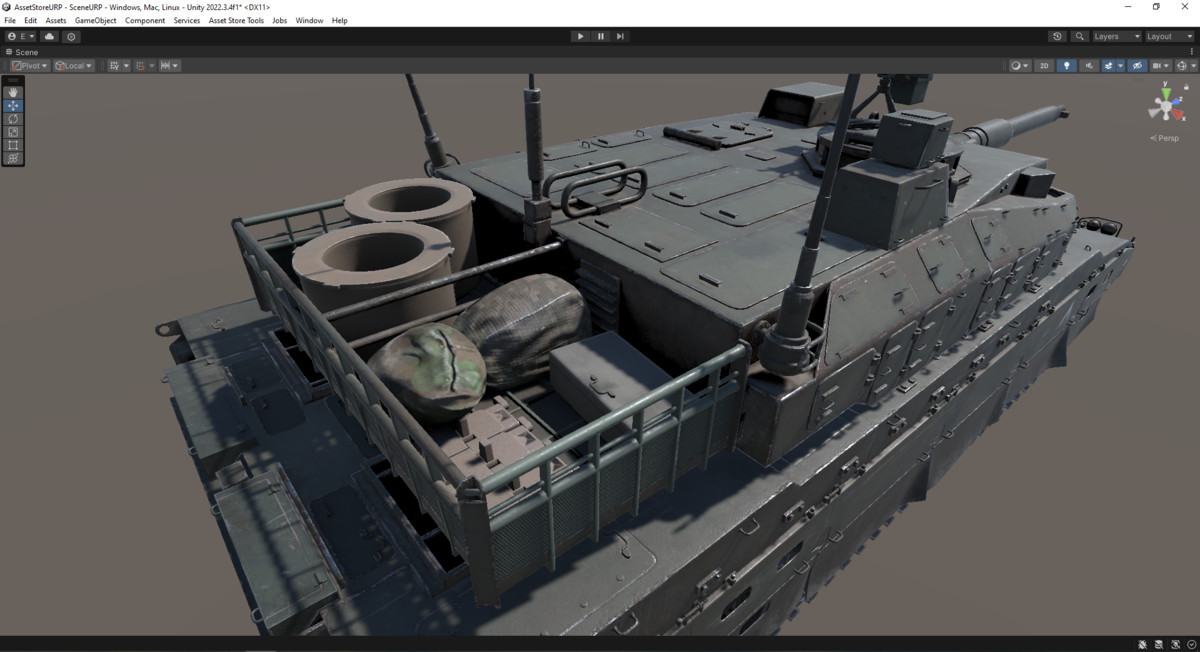Screen dimensions: 1200x652
Task: Open the shading mode dropdown in Scene view
Action: [1017, 65]
